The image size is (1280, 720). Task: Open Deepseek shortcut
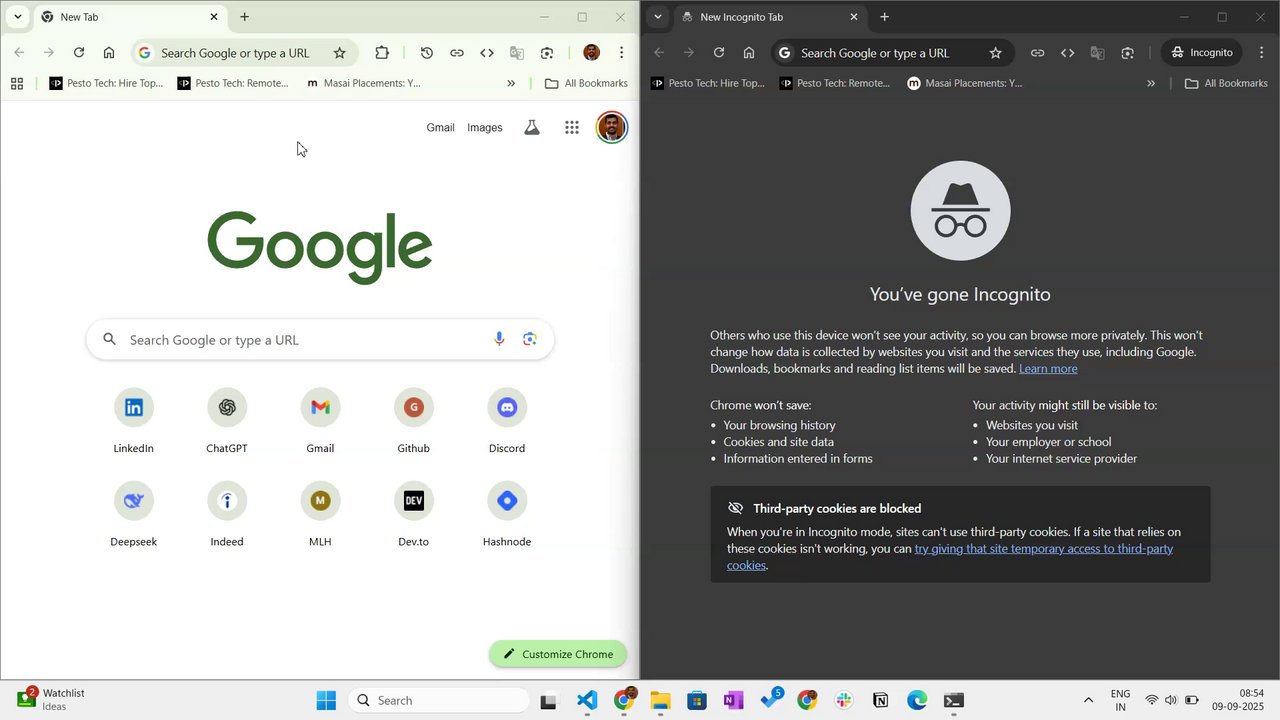(133, 514)
